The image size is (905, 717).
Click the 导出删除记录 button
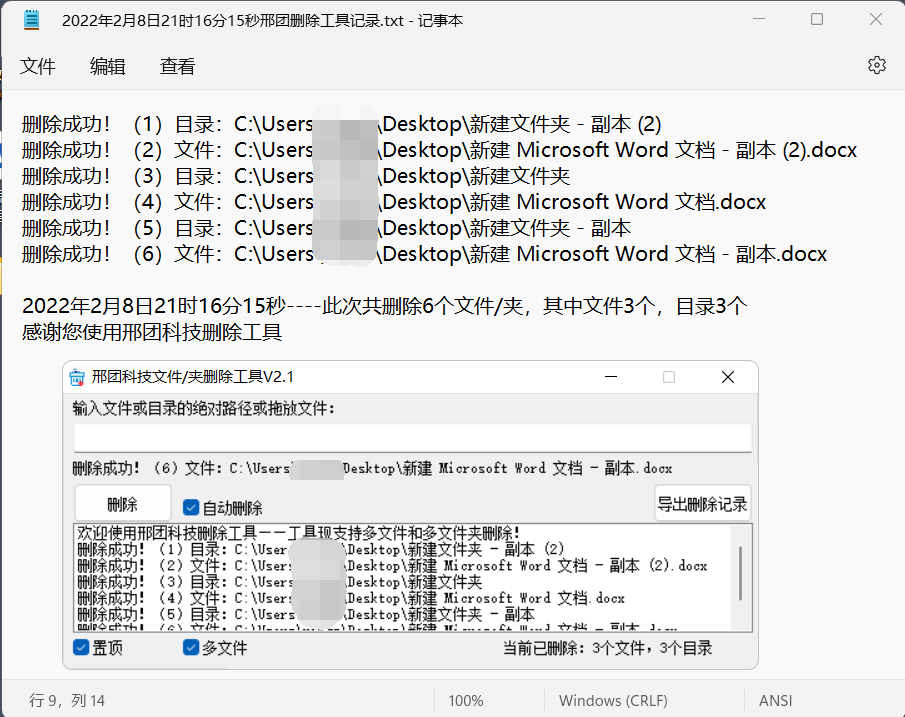pyautogui.click(x=702, y=504)
